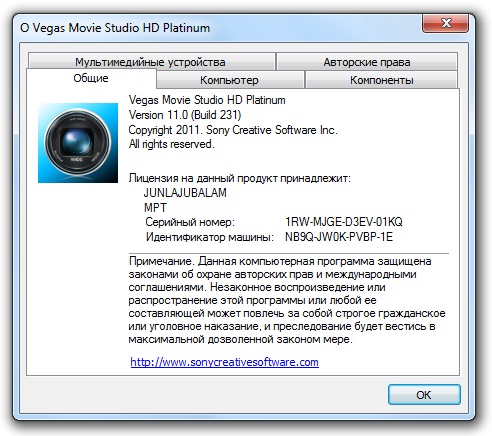Open the Компоненты tab
This screenshot has width=492, height=436.
pos(381,80)
